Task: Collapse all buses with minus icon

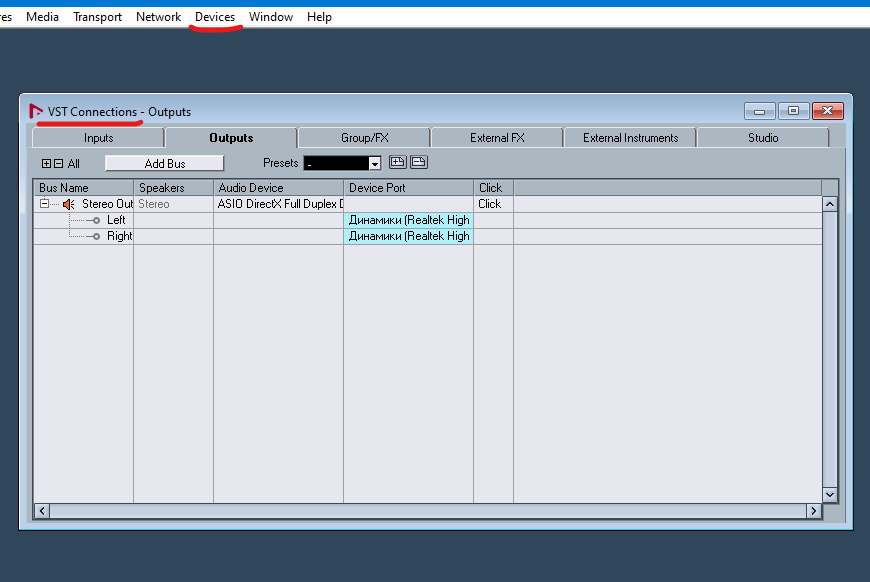Action: click(x=59, y=164)
